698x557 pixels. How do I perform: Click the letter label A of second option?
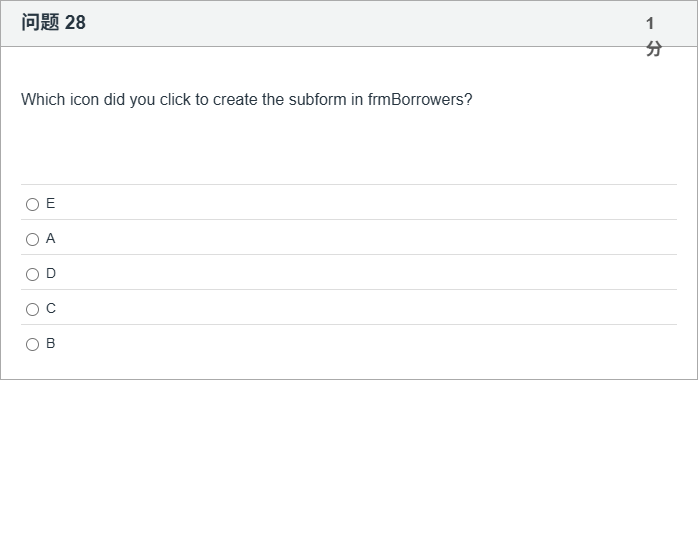[x=51, y=238]
